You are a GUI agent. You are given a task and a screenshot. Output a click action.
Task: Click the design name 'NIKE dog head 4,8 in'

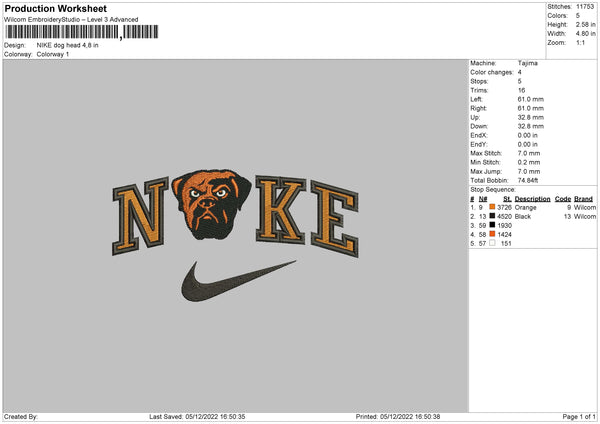(67, 45)
